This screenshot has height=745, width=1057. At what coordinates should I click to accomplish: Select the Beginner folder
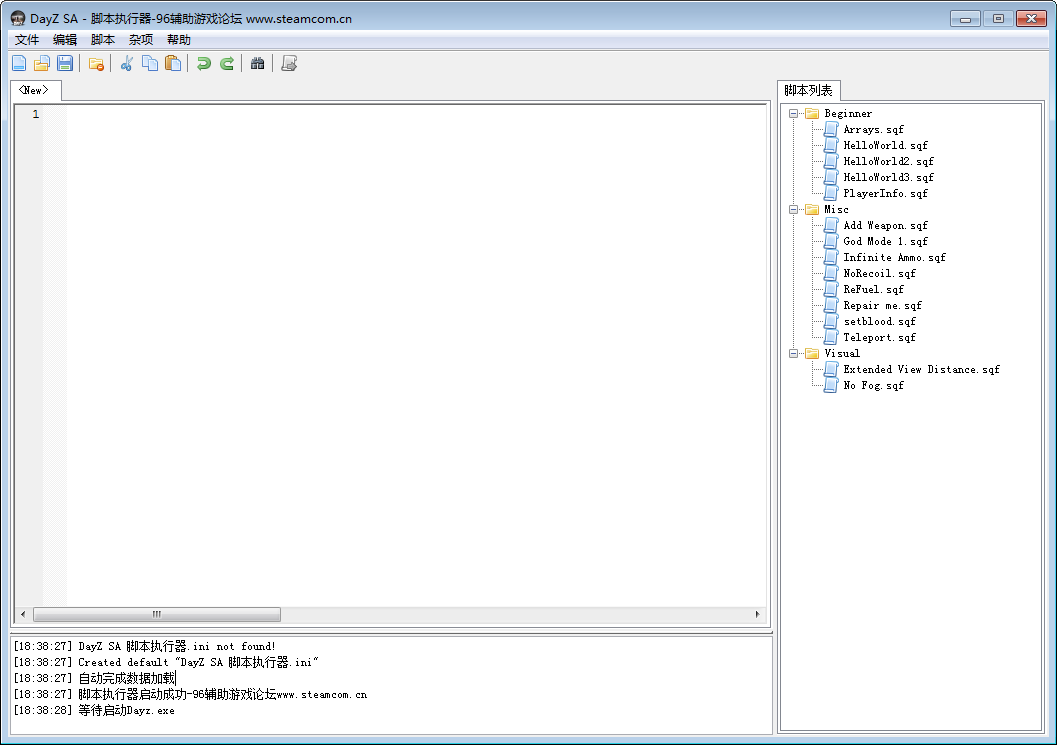(x=847, y=113)
